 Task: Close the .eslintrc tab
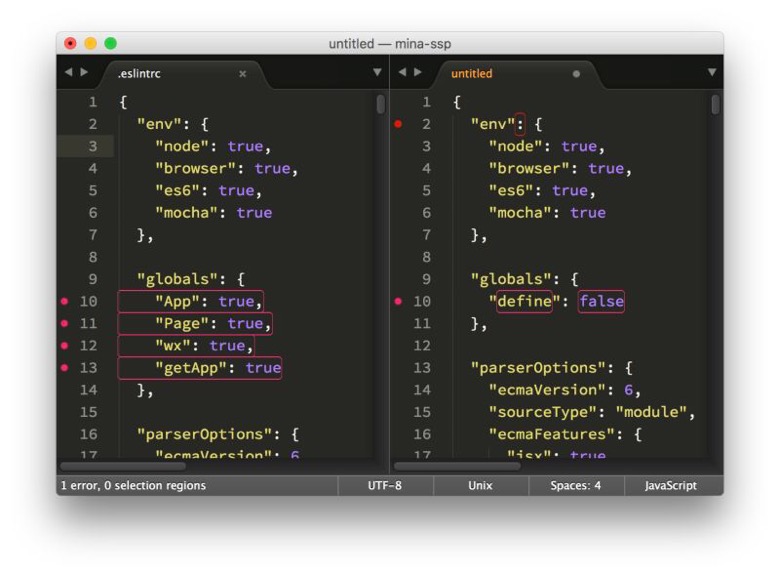(242, 74)
